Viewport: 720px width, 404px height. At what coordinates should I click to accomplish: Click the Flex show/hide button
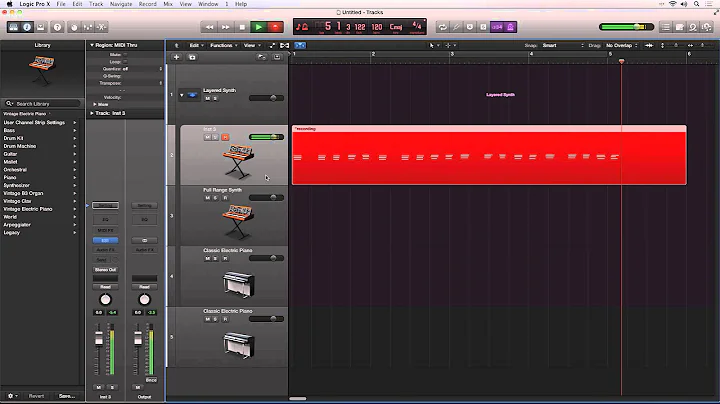(285, 45)
